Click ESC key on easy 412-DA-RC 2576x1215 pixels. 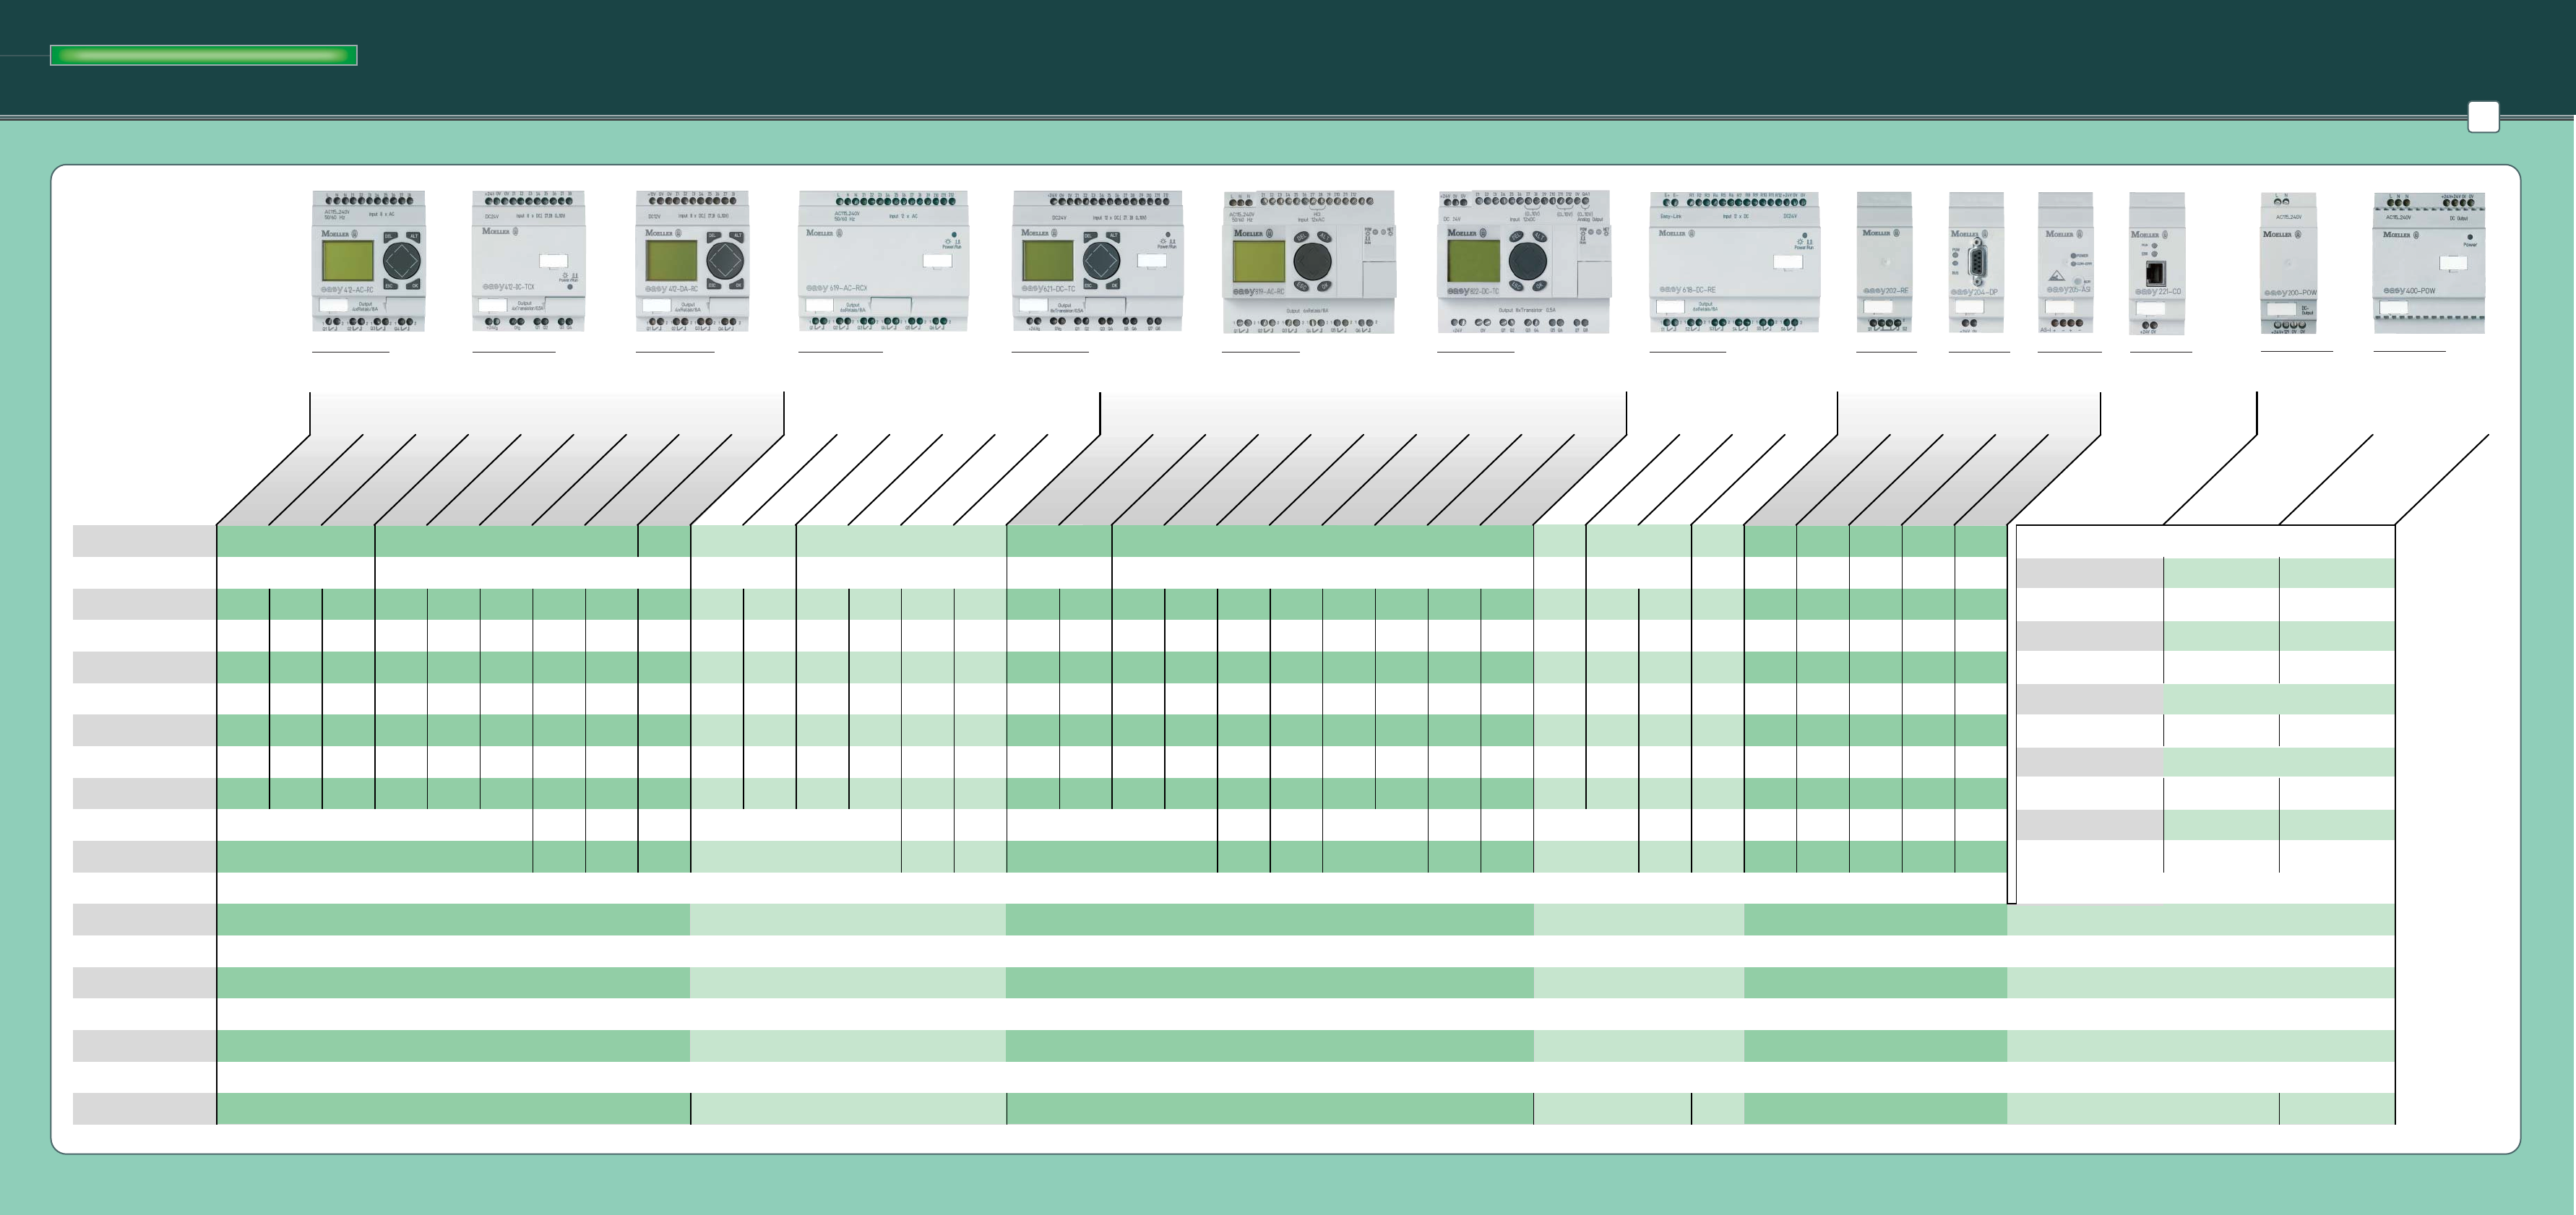tap(715, 284)
